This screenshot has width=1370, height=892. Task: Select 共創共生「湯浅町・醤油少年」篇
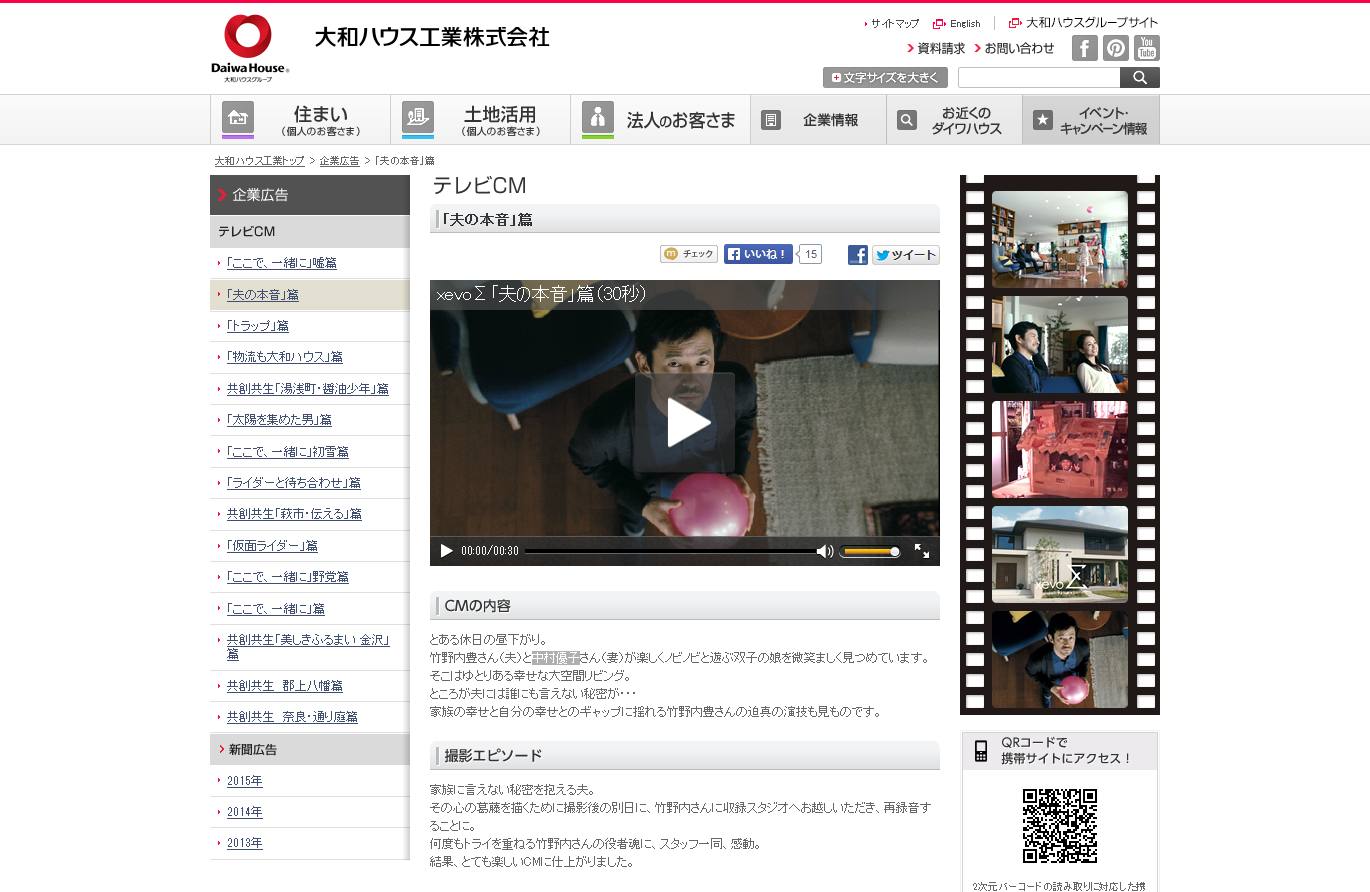click(307, 389)
